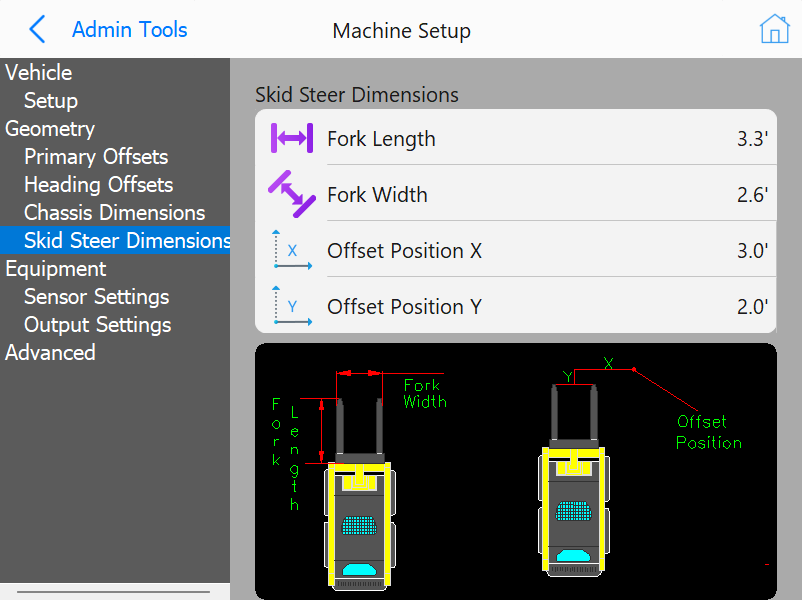Click the Offset Position Y axis icon

click(x=292, y=306)
